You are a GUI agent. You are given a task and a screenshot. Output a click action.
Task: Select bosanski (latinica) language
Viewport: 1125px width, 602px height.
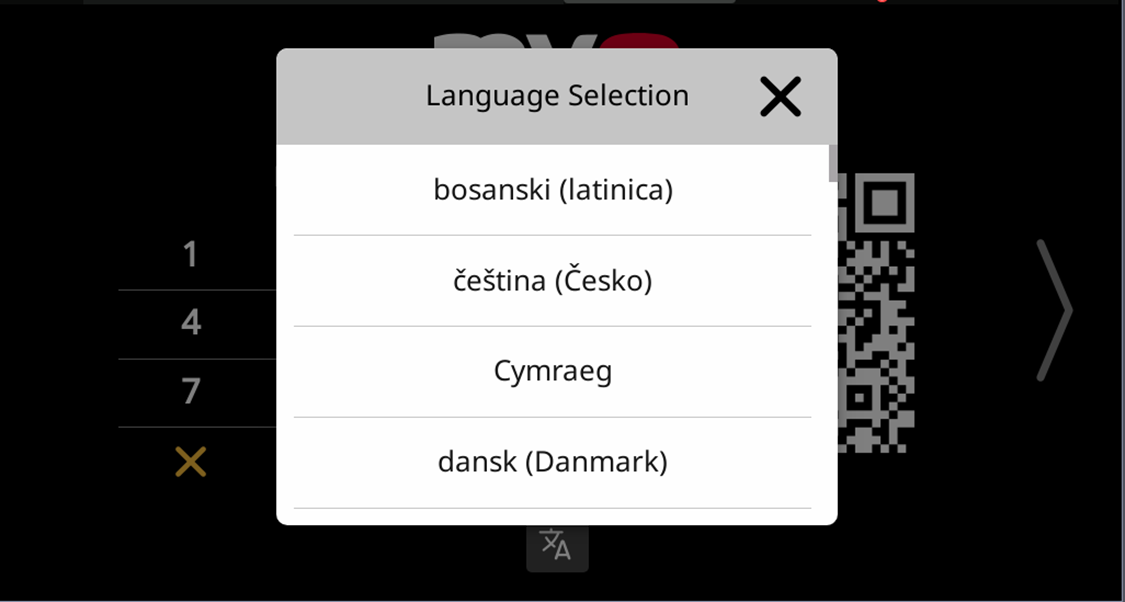coord(552,189)
